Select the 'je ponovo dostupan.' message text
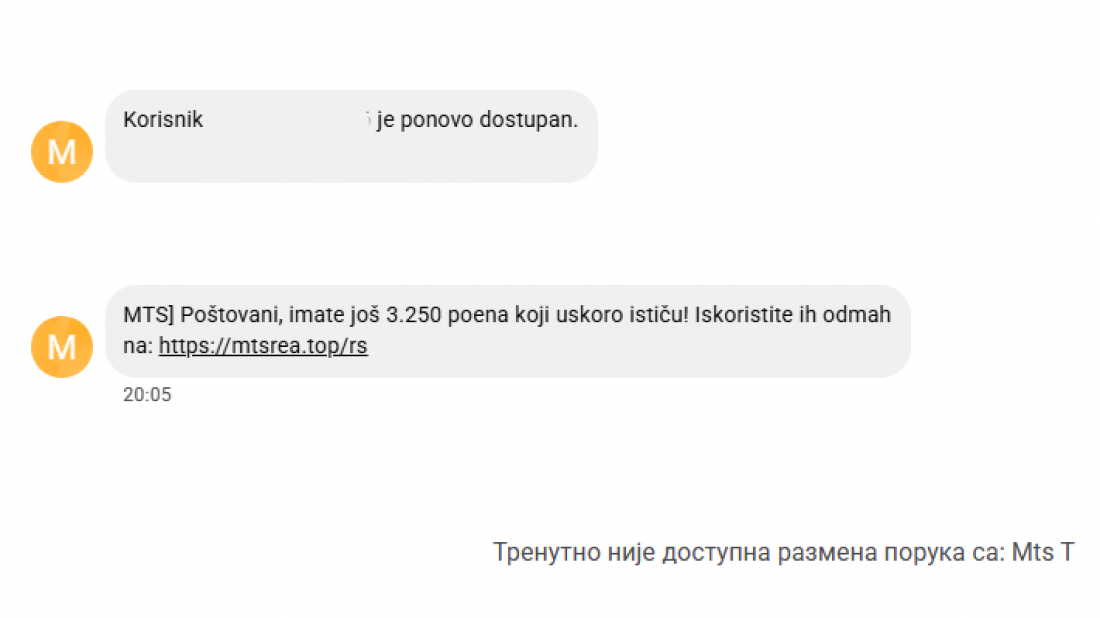The image size is (1100, 618). pos(477,120)
